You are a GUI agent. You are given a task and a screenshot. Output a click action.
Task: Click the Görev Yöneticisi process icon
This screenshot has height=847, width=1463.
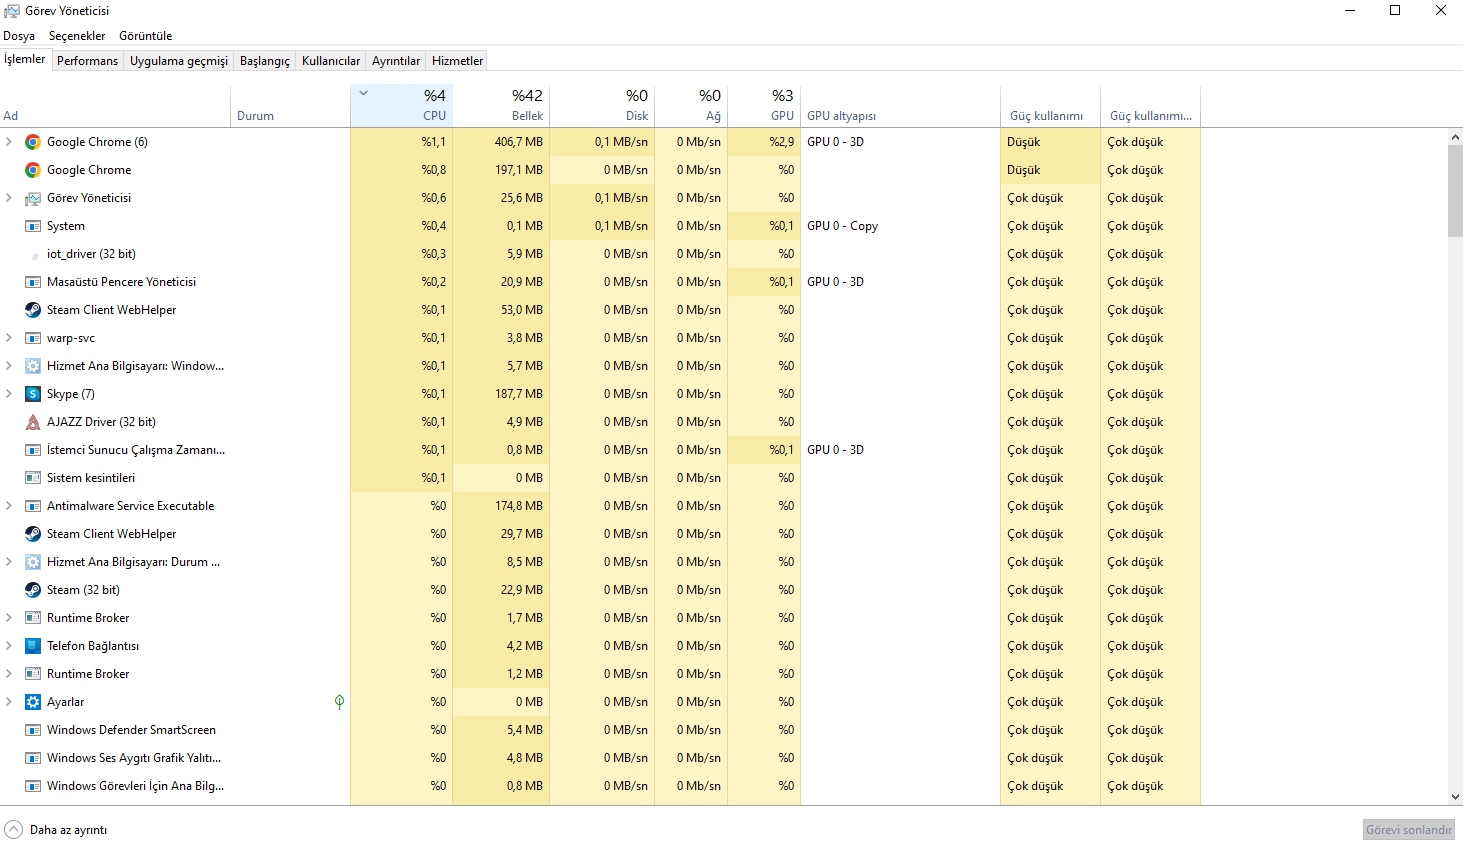[x=33, y=198]
